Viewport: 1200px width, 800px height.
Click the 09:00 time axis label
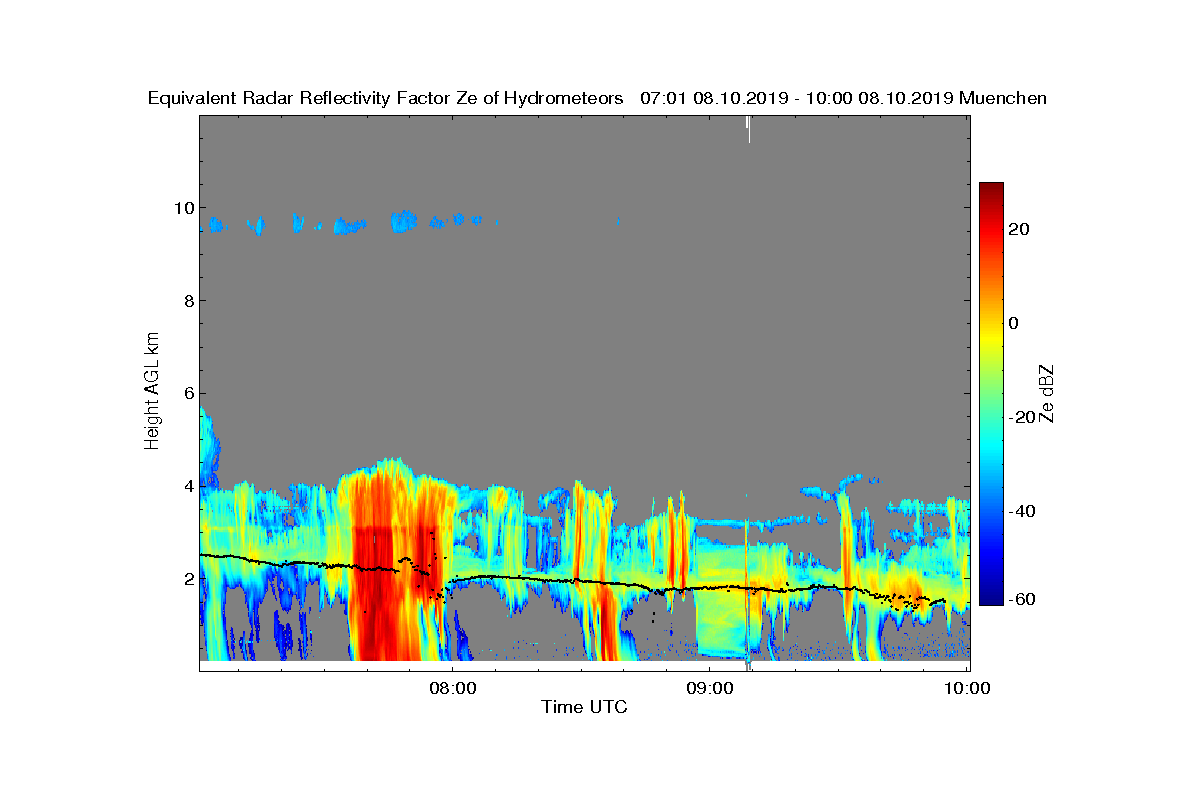[x=710, y=688]
